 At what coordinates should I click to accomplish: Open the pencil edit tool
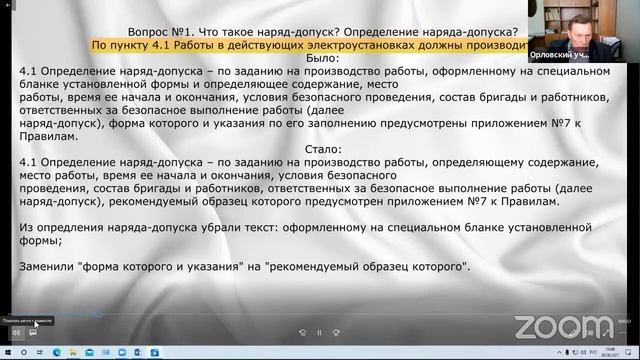(x=572, y=333)
